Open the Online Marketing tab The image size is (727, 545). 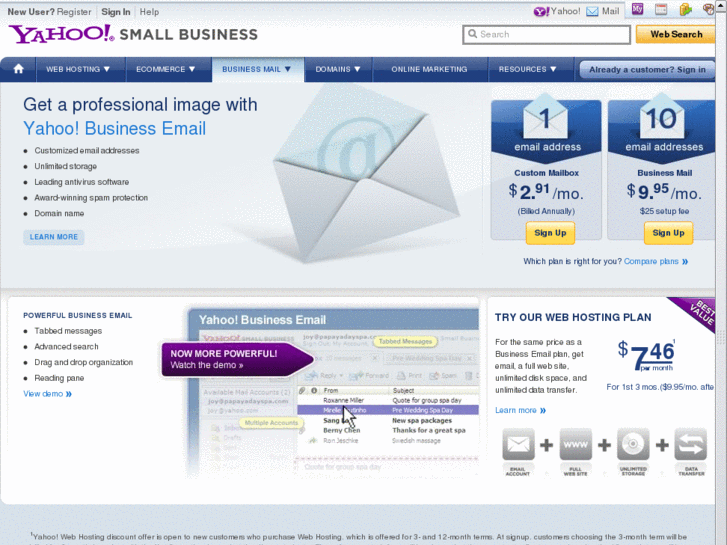tap(429, 69)
